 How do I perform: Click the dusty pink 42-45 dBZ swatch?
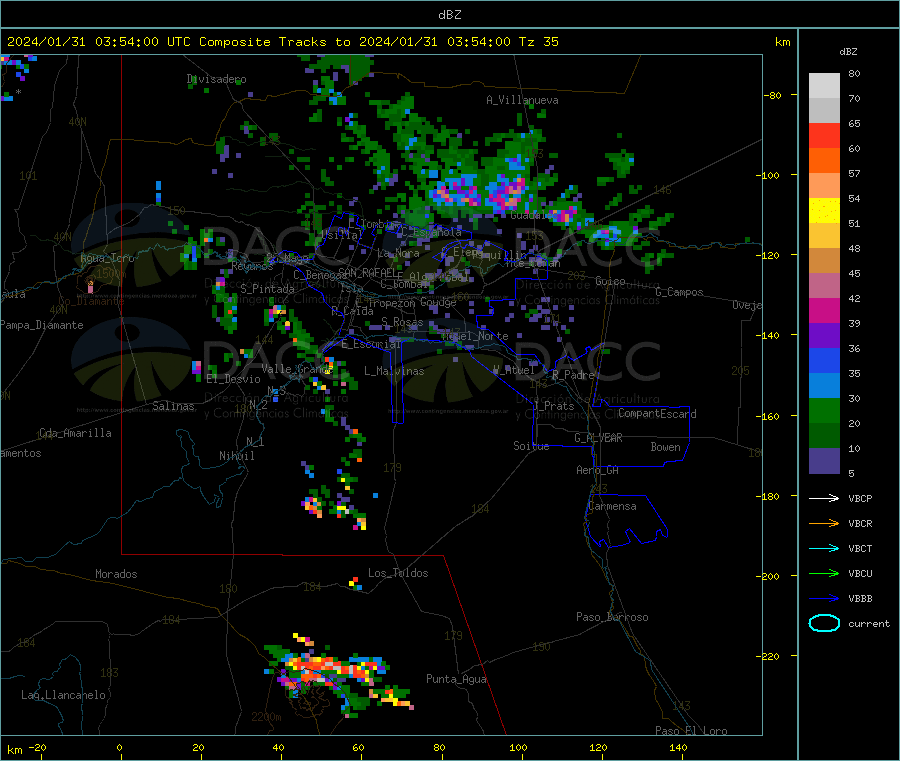824,286
